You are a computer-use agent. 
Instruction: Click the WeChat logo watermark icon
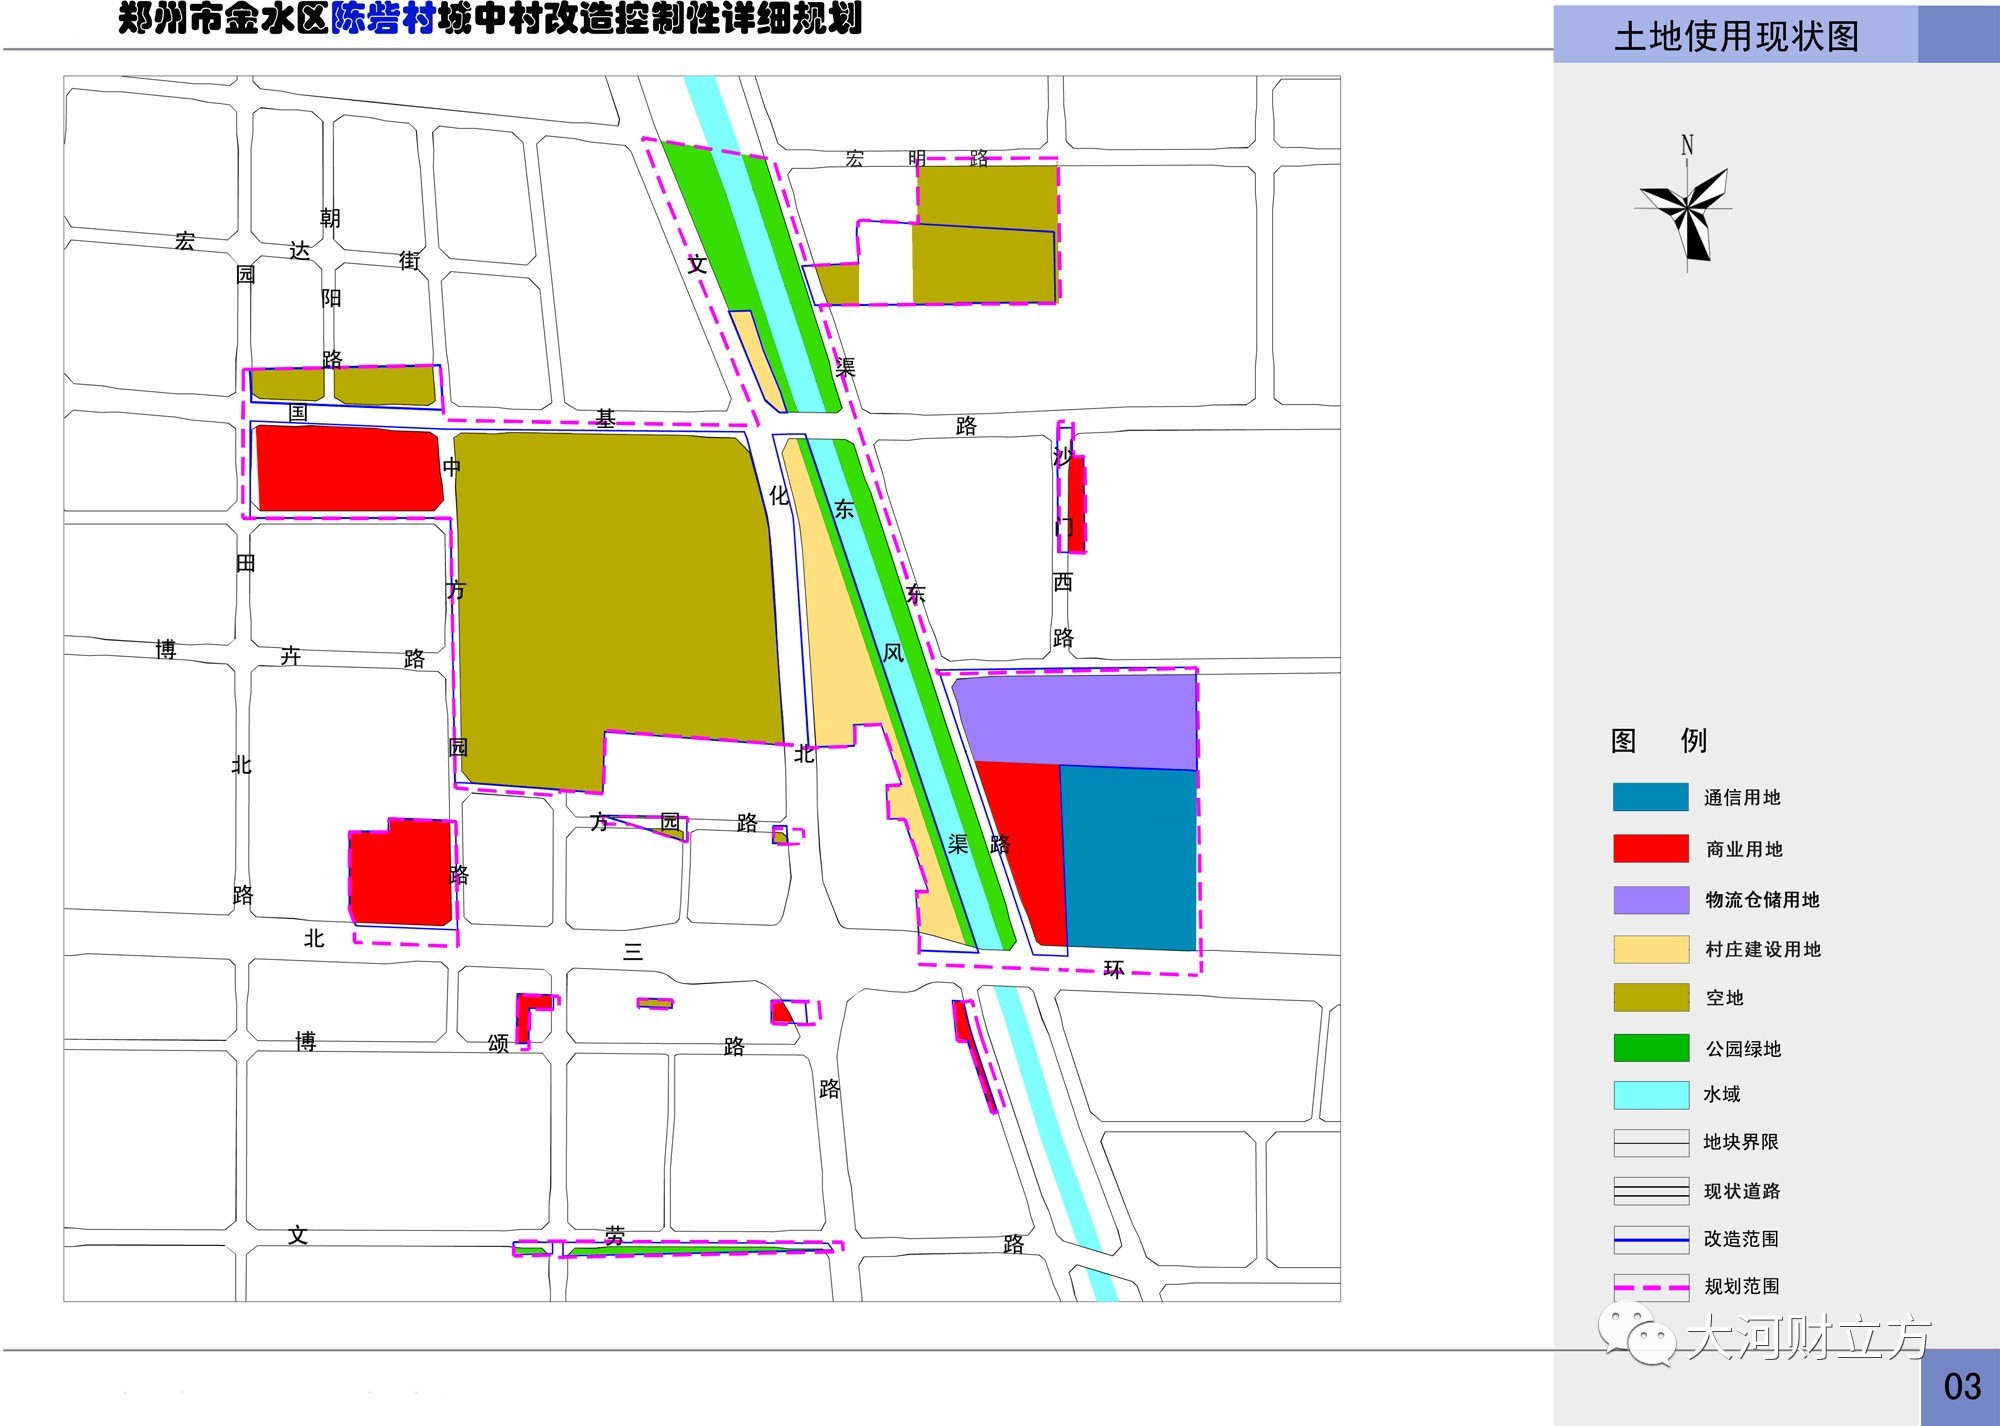(x=1636, y=1335)
